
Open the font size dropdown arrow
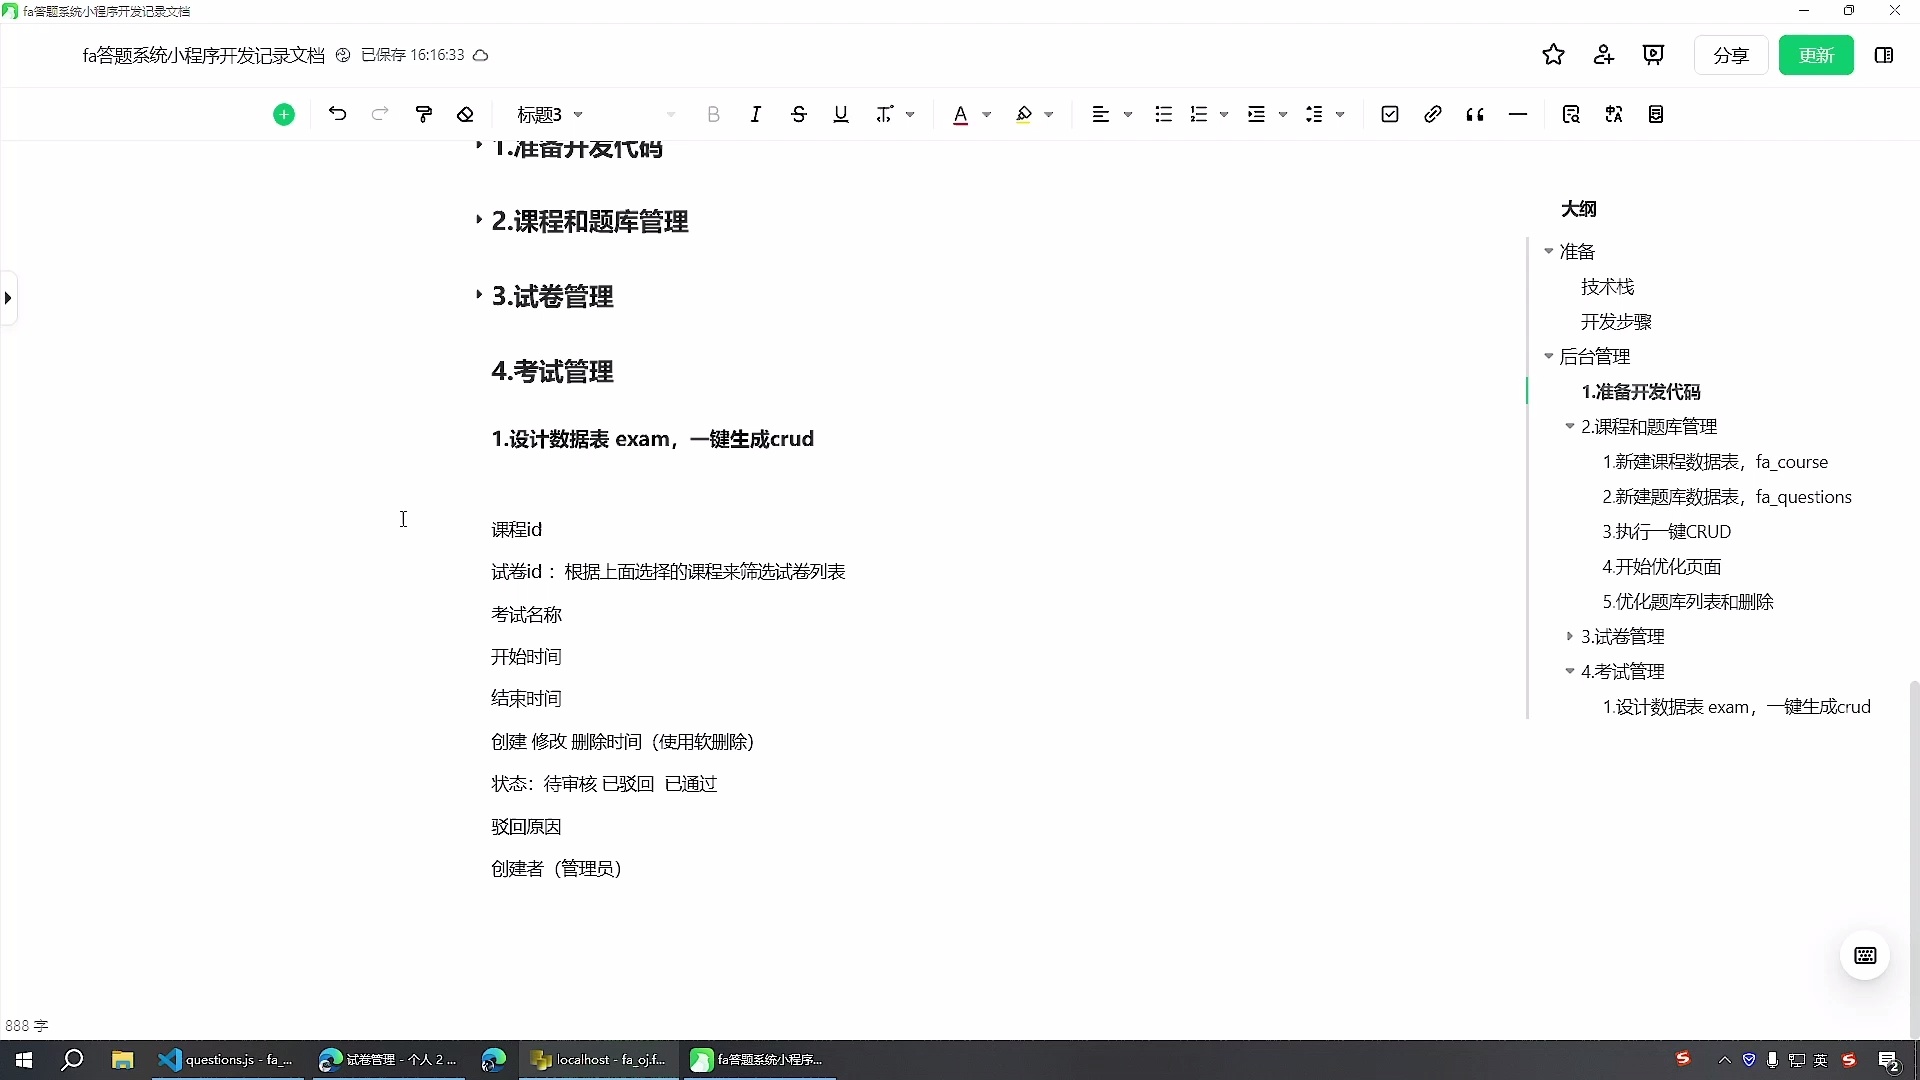click(670, 115)
